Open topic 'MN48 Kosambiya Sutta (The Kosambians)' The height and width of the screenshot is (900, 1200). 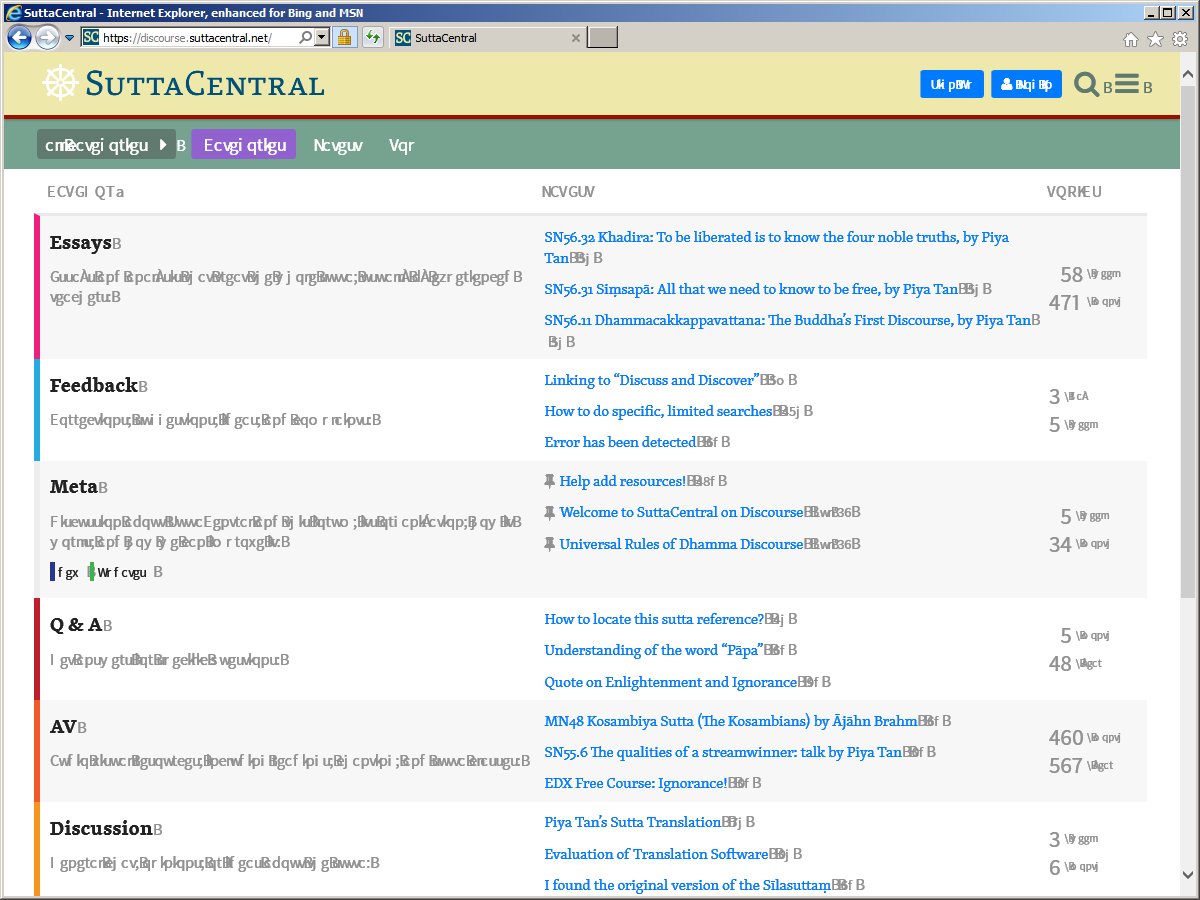click(x=731, y=721)
